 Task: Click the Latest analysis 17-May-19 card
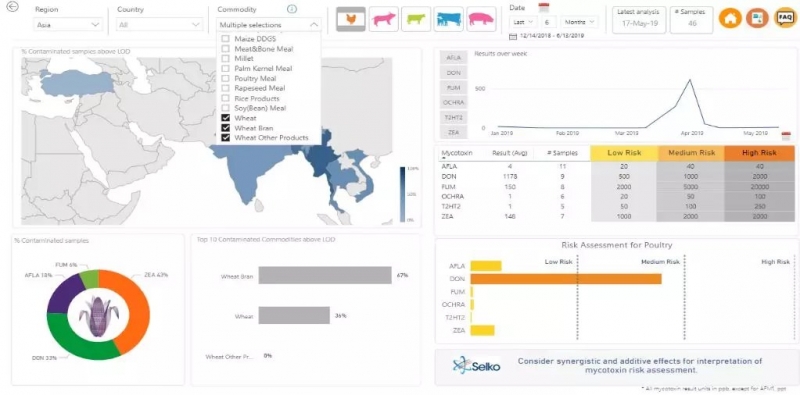639,19
